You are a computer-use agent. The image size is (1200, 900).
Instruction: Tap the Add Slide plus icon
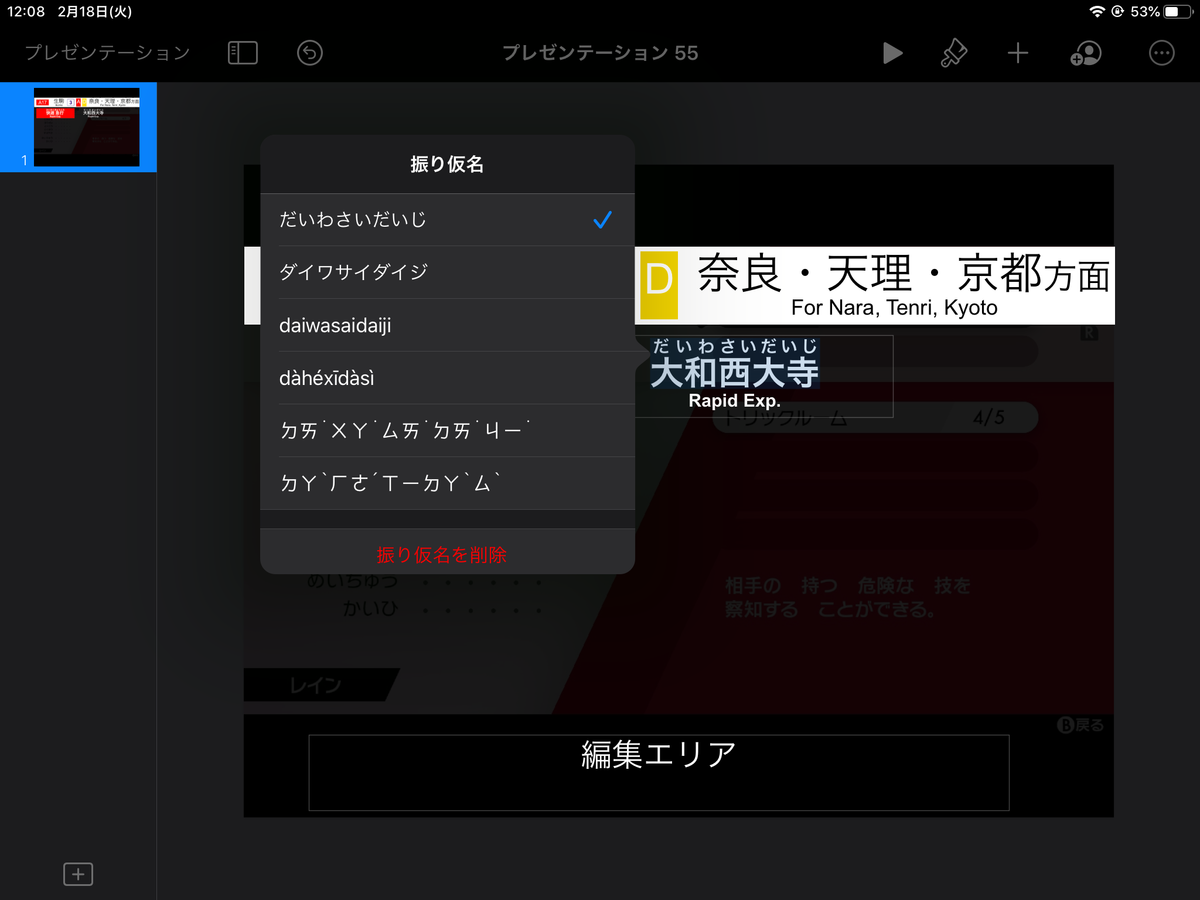pos(78,873)
